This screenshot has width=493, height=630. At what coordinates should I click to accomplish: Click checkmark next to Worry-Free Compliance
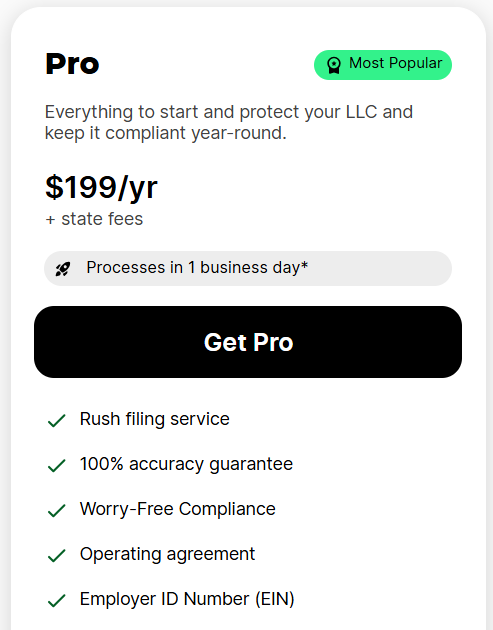pyautogui.click(x=57, y=510)
